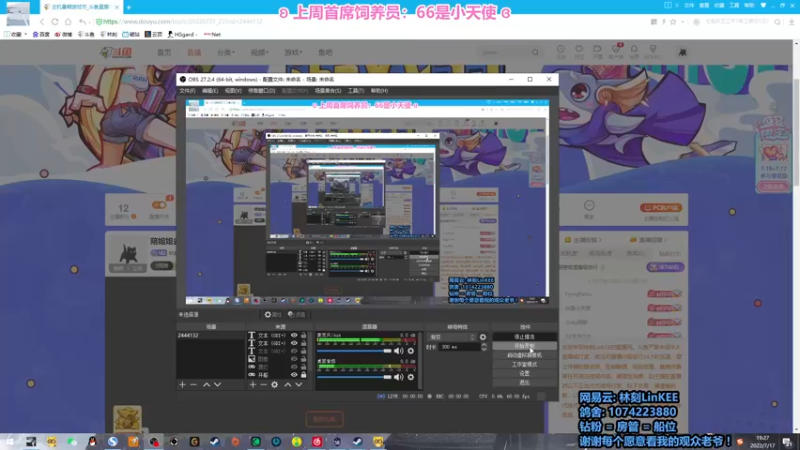Open the QQ penguin icon on the taskbar
Viewport: 800px width, 450px height.
(x=92, y=441)
